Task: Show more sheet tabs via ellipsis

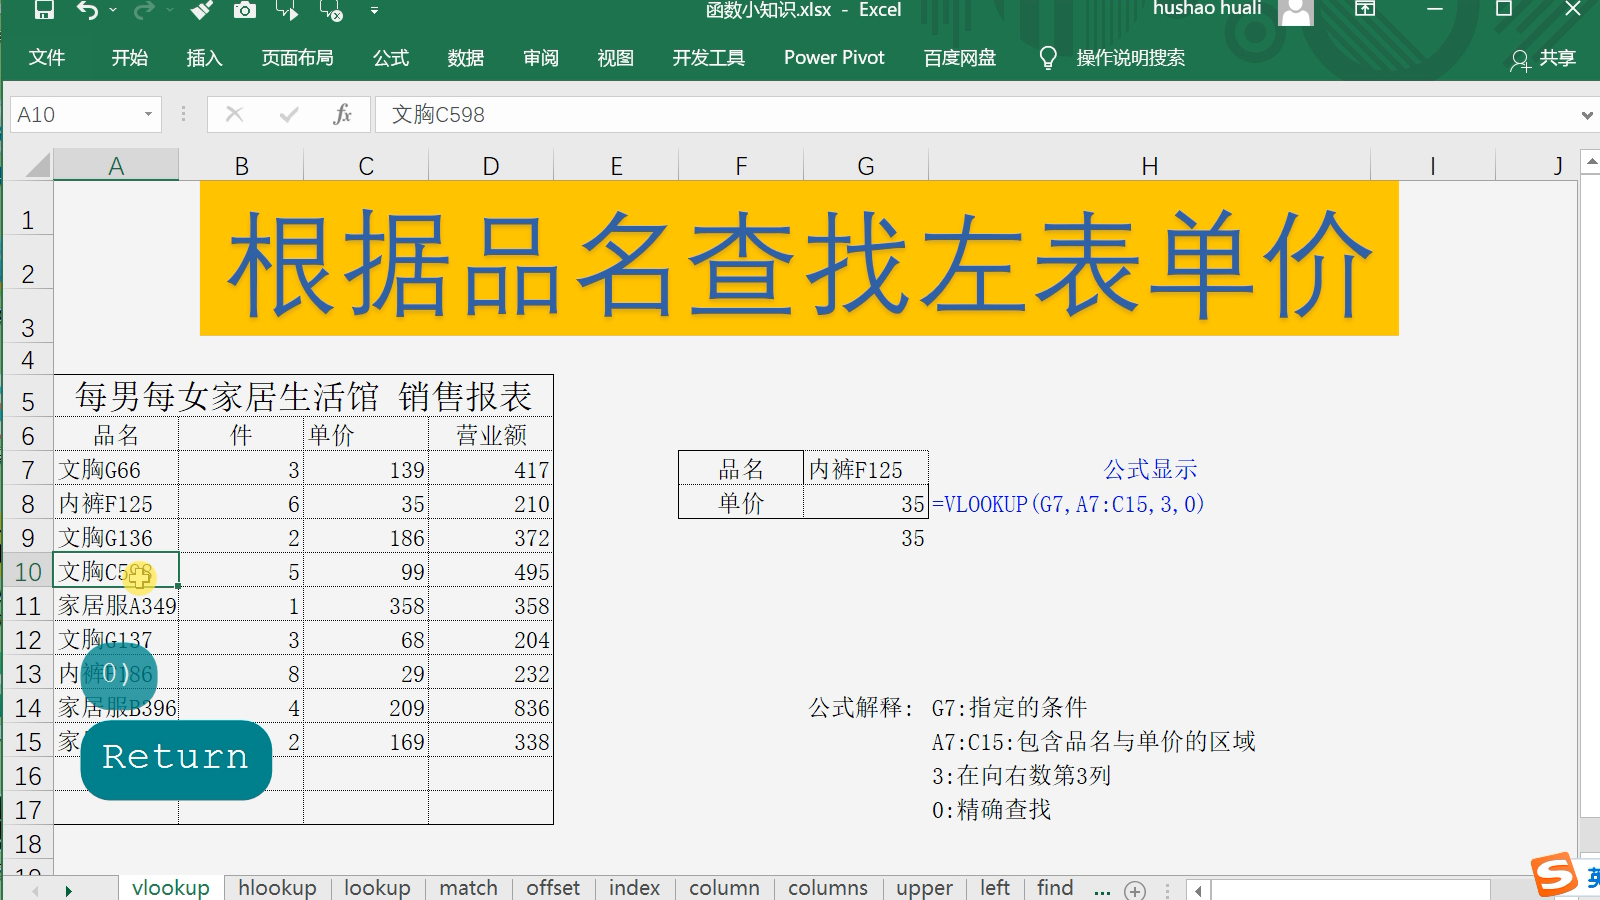Action: tap(1102, 889)
